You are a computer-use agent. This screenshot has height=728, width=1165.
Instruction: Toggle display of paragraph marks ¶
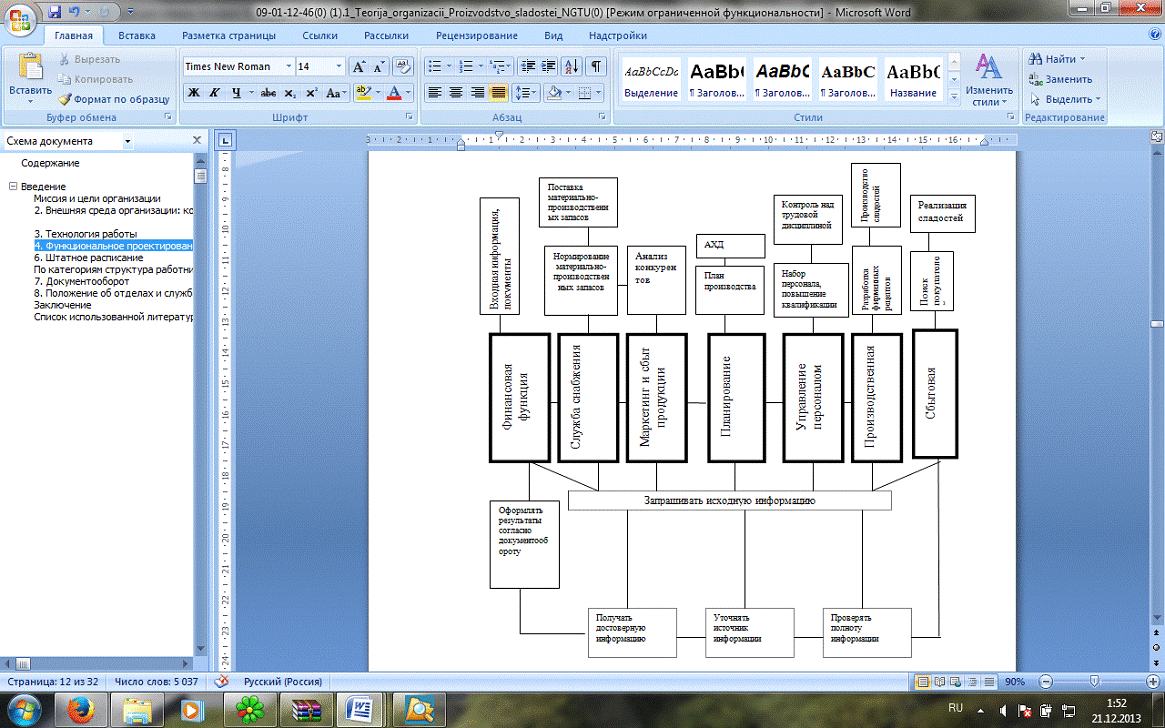click(595, 67)
